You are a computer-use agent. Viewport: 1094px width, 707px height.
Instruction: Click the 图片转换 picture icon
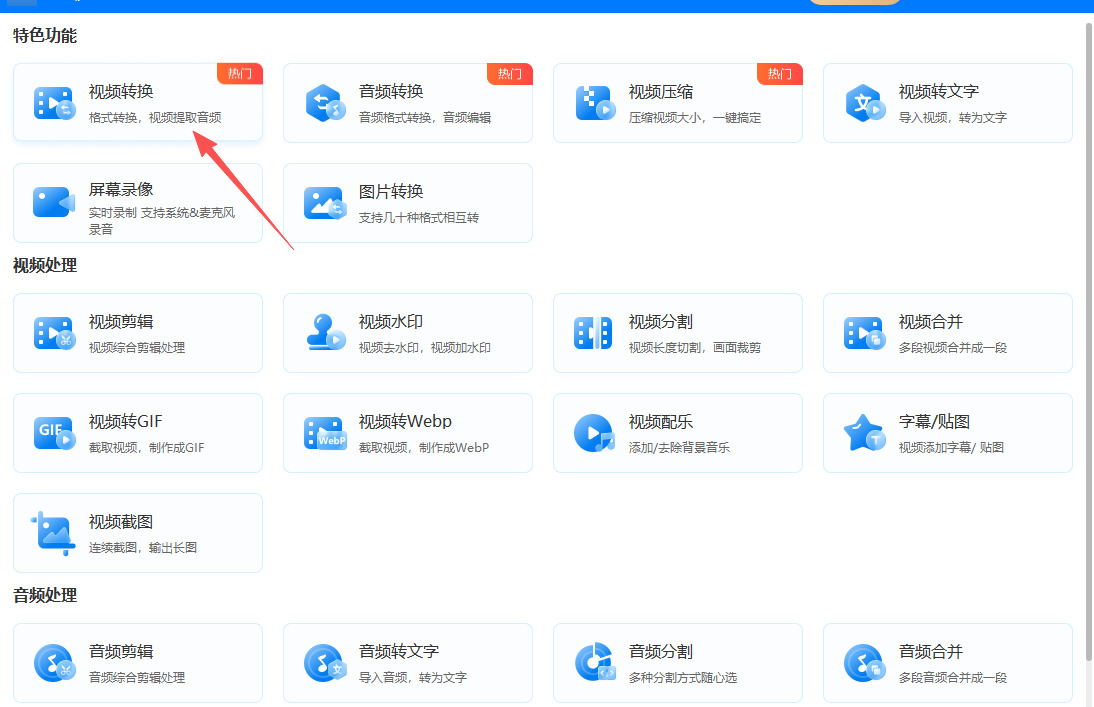tap(325, 203)
